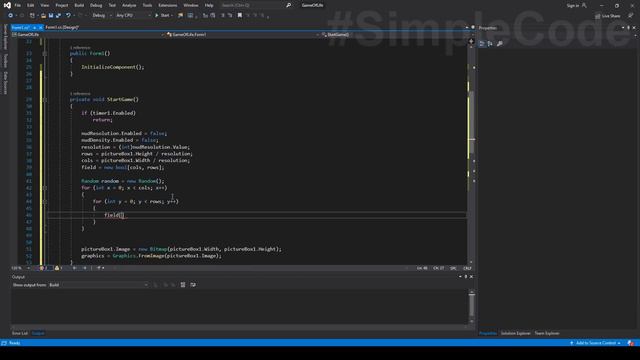
Task: Click the Start debugging button
Action: pos(162,16)
